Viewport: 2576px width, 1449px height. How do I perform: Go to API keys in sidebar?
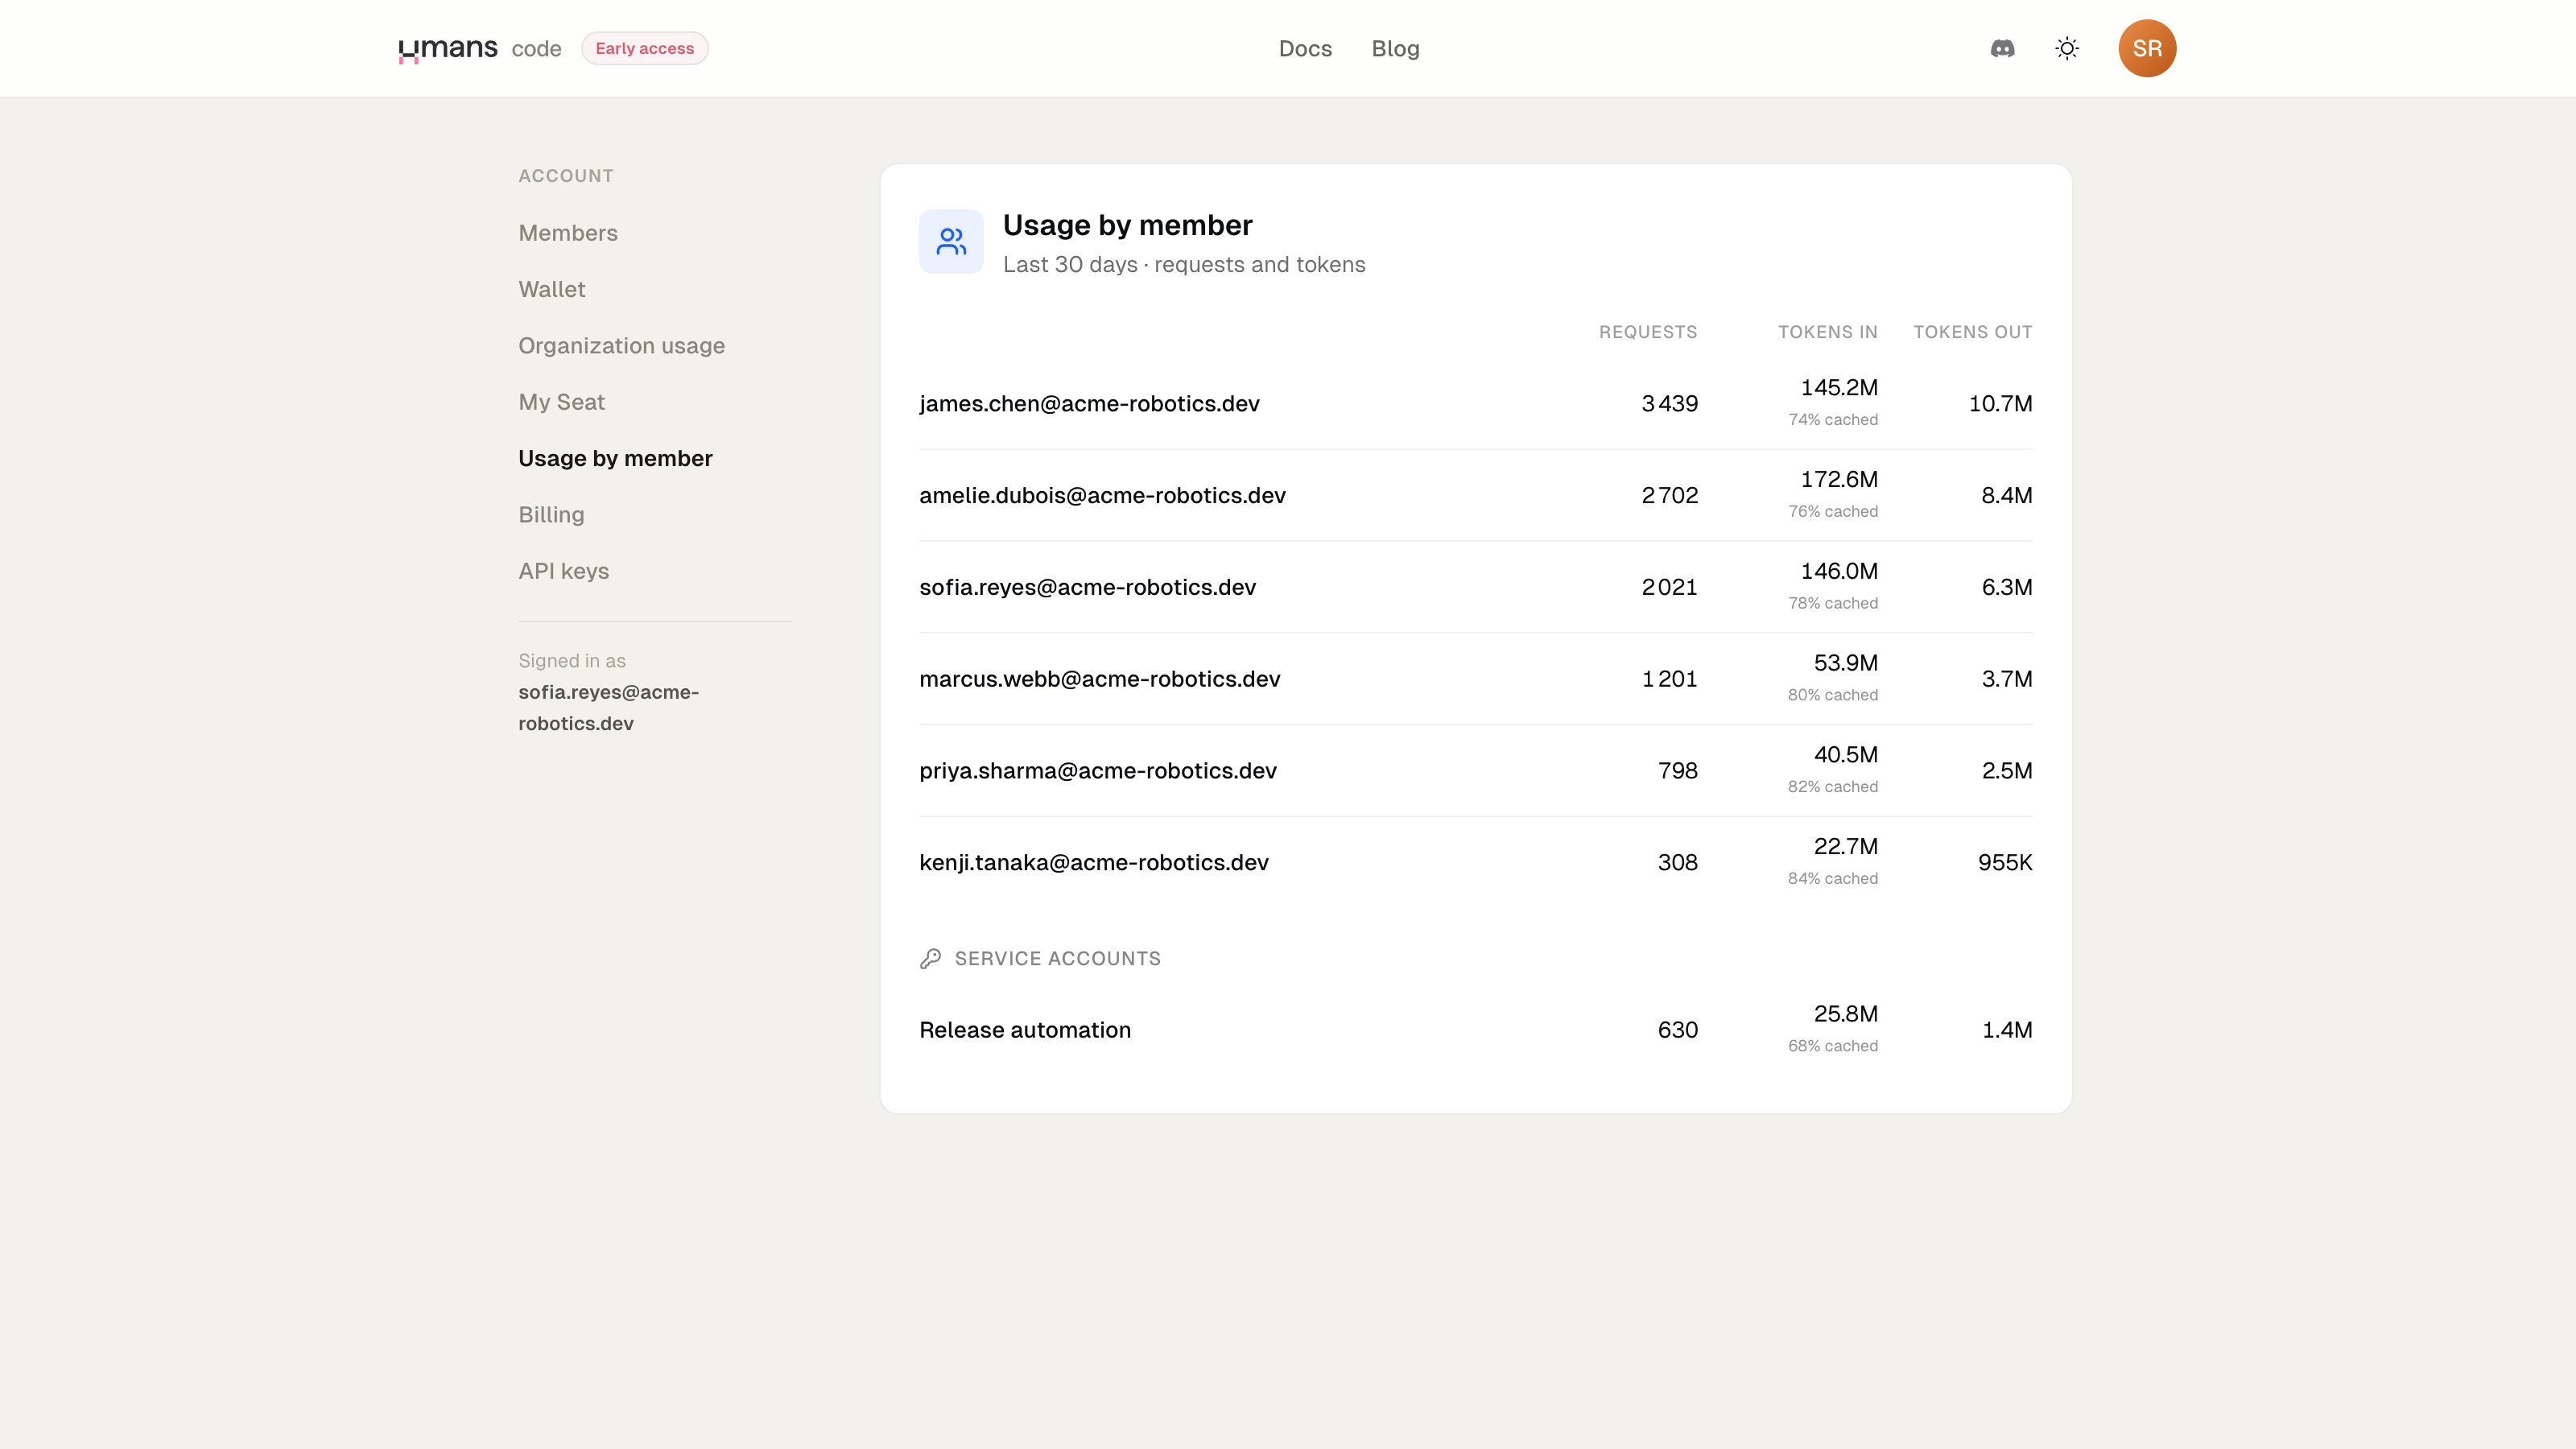click(563, 571)
